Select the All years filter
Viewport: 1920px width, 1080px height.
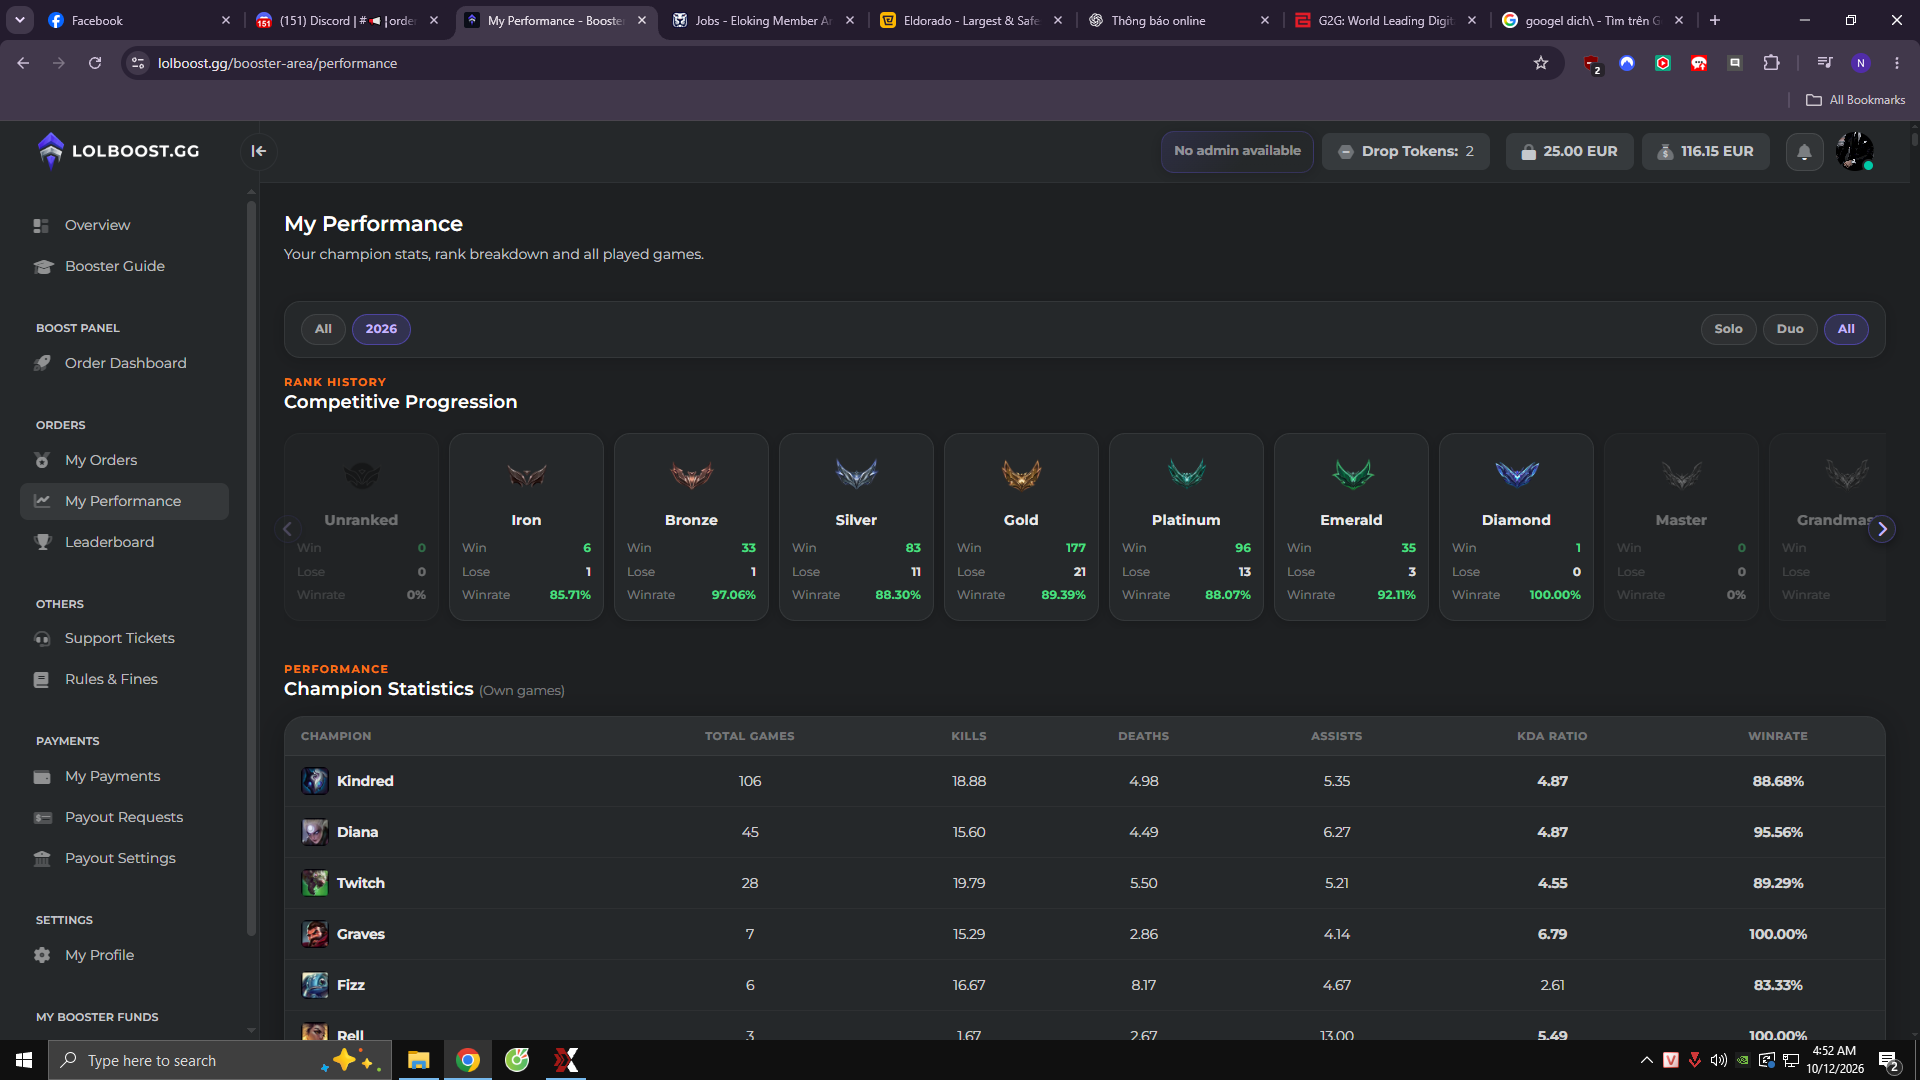click(x=323, y=329)
